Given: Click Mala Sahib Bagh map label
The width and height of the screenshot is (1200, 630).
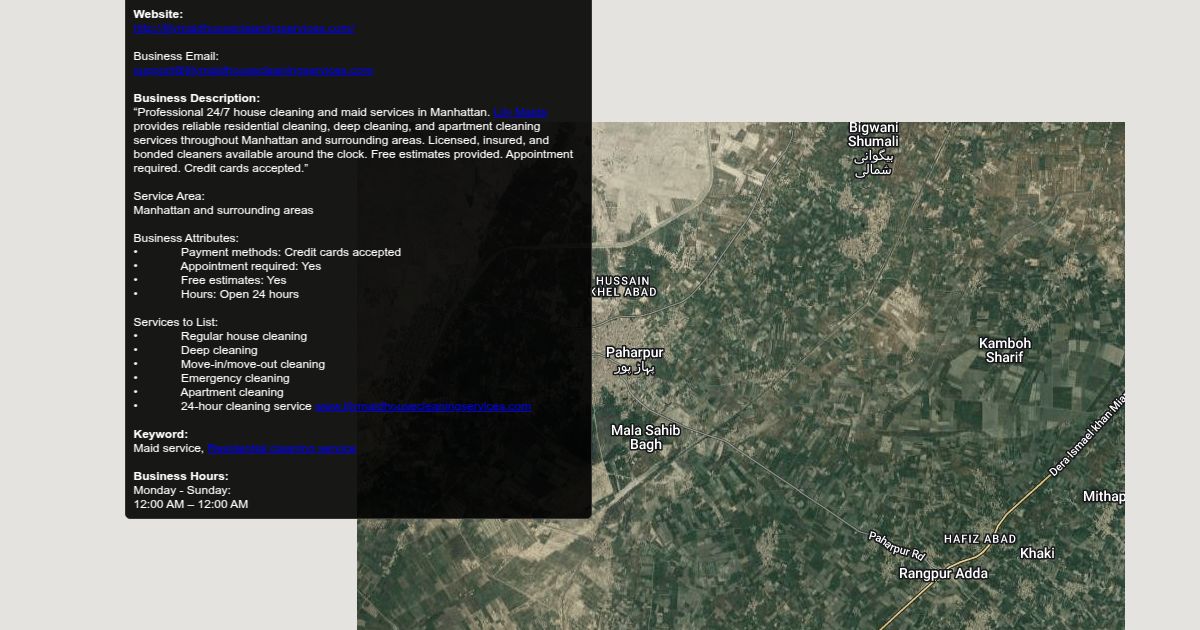Looking at the screenshot, I should tap(646, 437).
